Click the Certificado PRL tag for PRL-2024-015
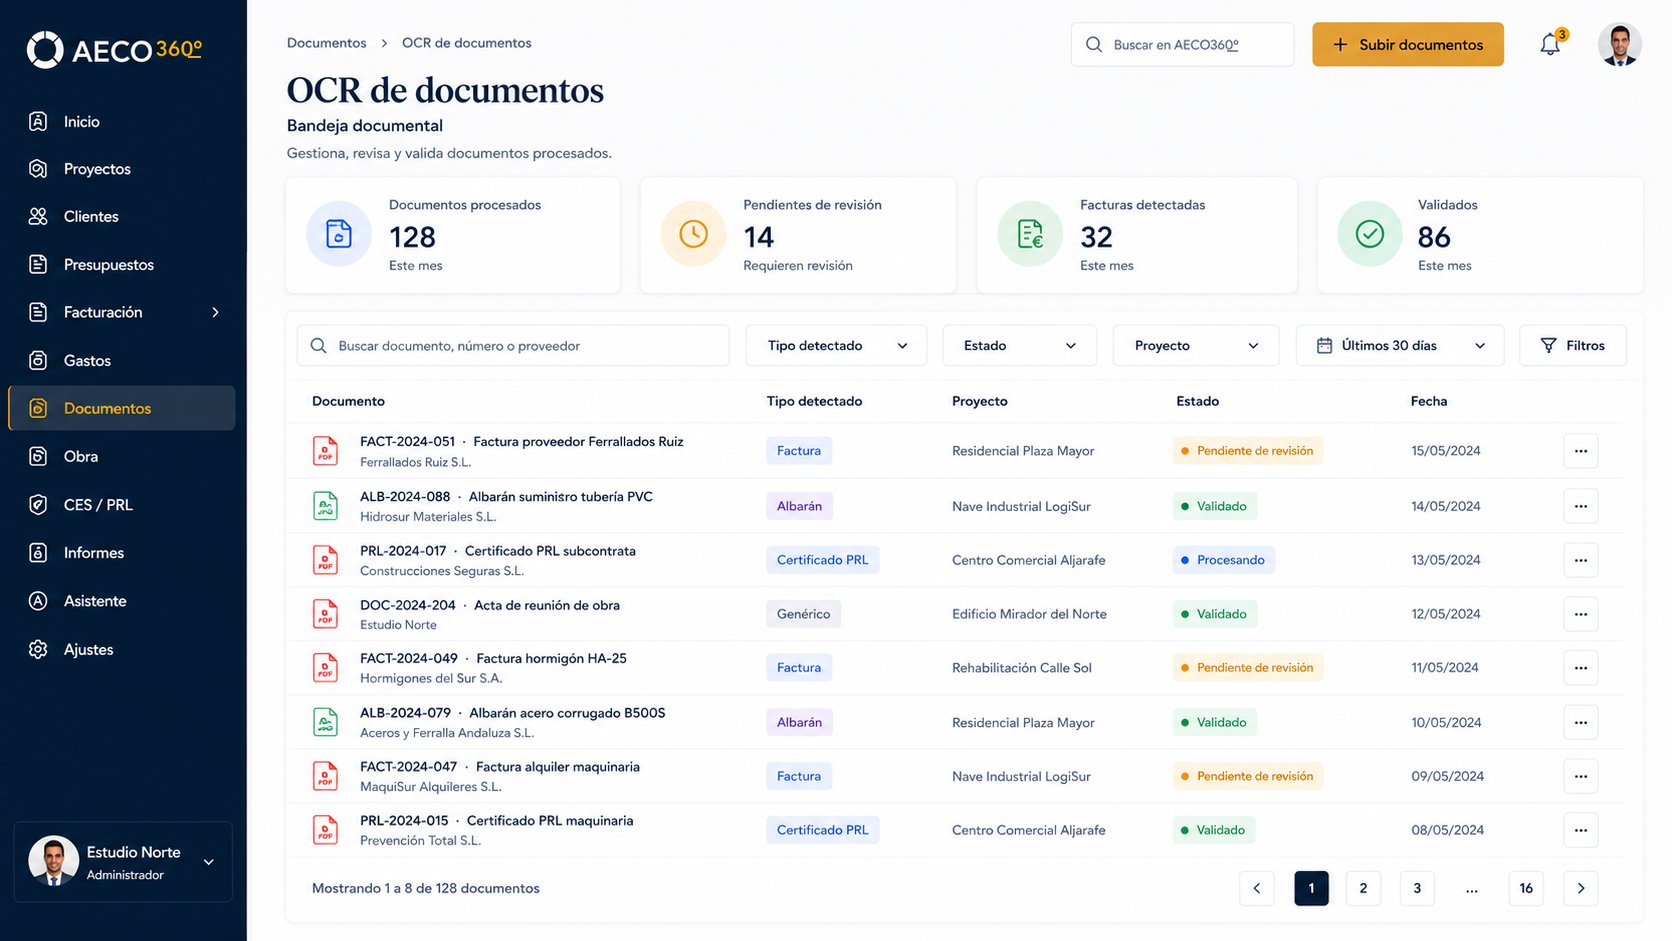The width and height of the screenshot is (1672, 941). click(x=823, y=830)
